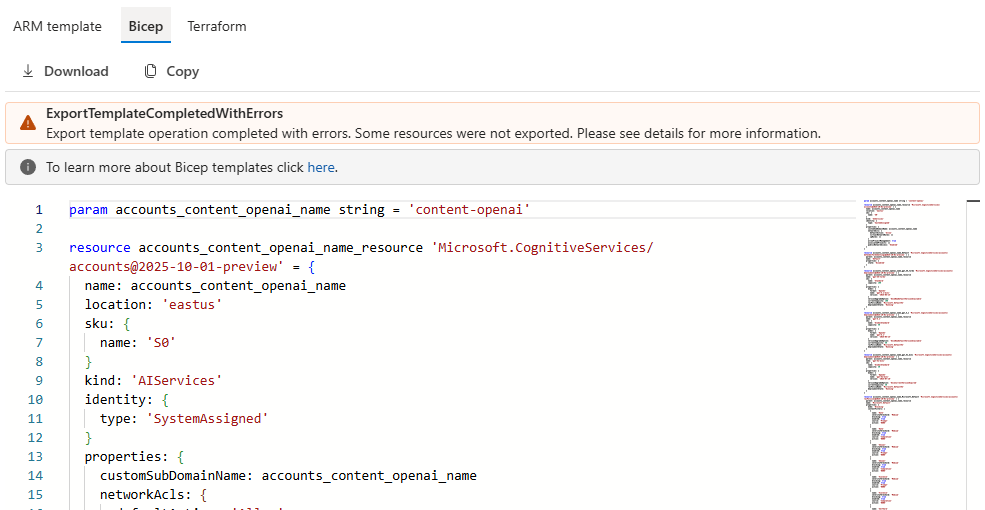Image resolution: width=985 pixels, height=510 pixels.
Task: Click the 'properties: {' line
Action: pos(134,457)
